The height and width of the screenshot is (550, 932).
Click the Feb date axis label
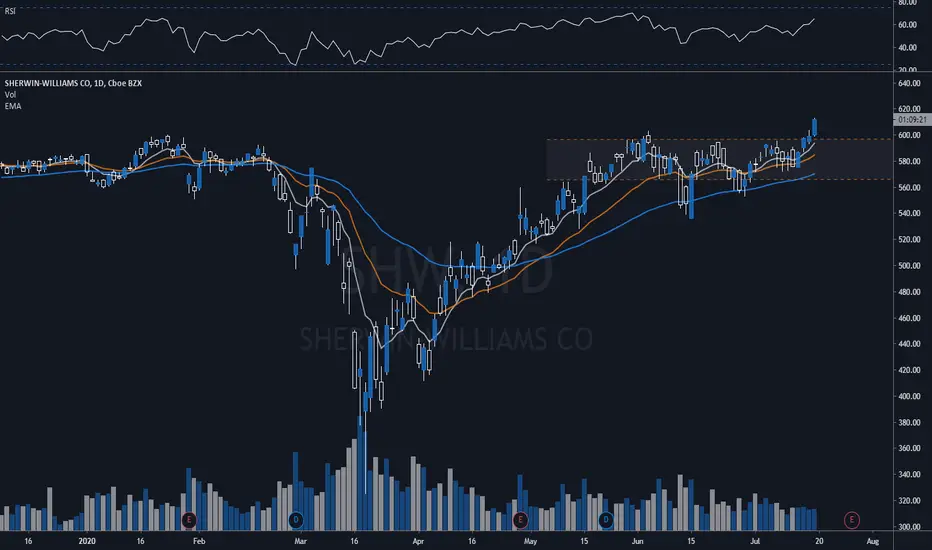(x=199, y=541)
